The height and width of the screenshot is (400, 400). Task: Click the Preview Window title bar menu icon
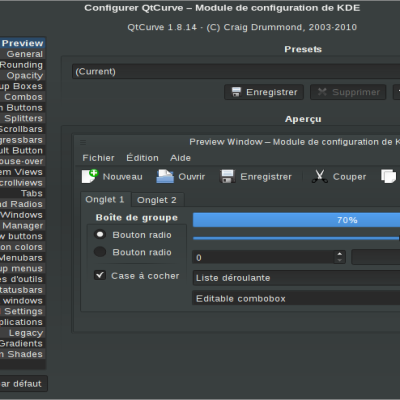(83, 143)
